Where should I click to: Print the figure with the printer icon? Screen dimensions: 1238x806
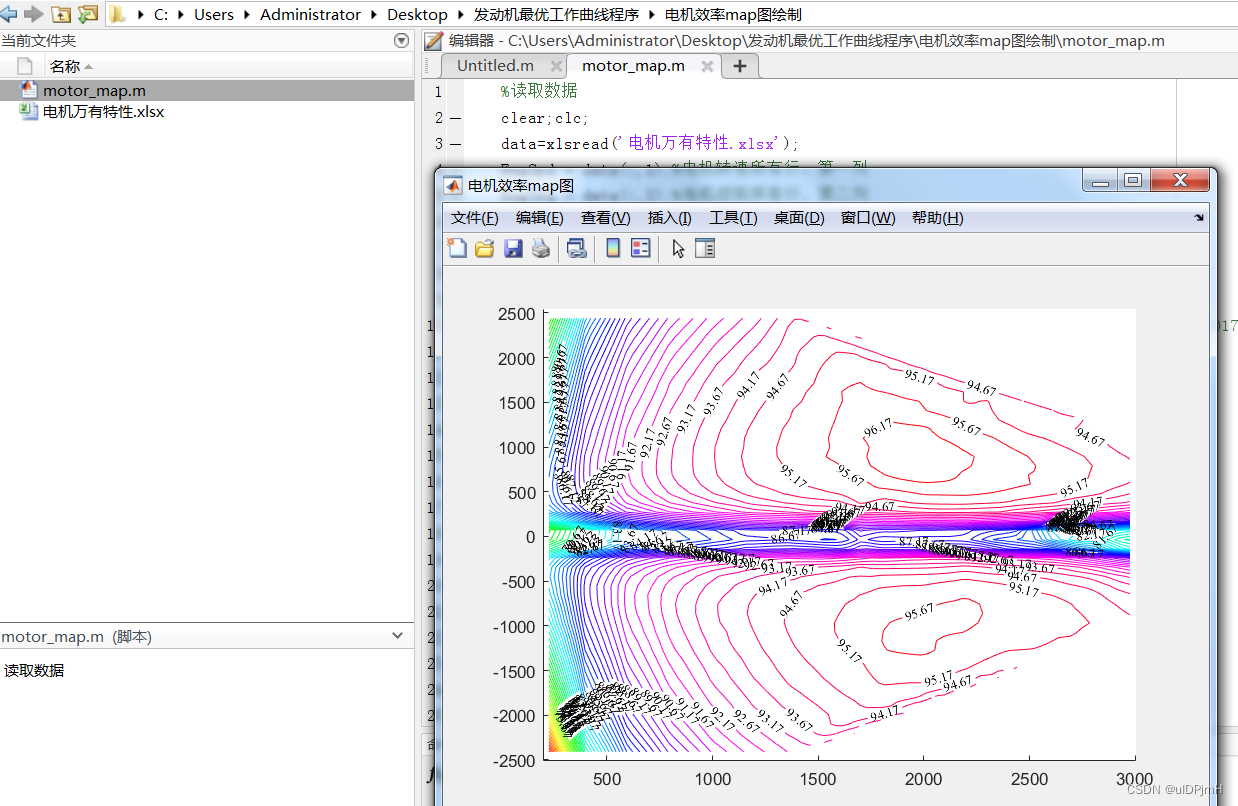tap(541, 248)
